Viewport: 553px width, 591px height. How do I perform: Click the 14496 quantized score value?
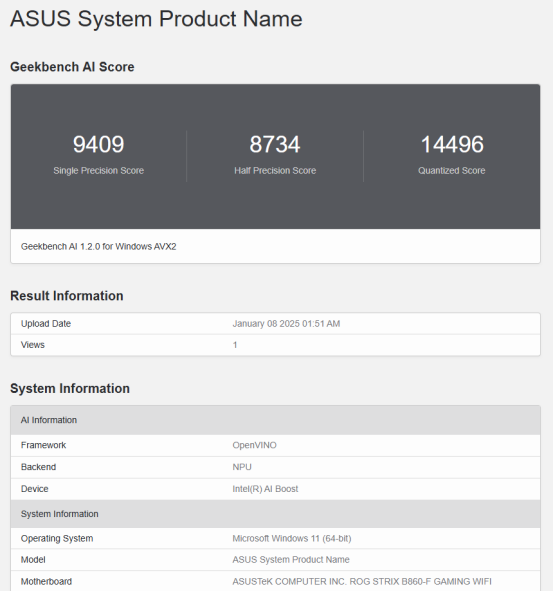tap(452, 144)
